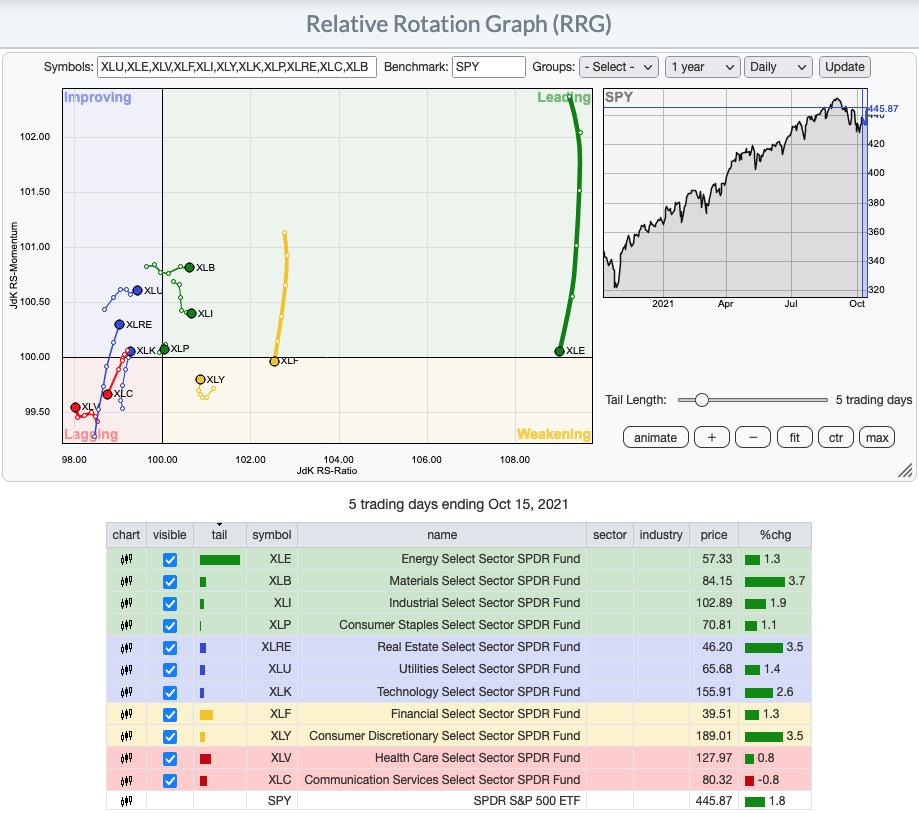The image size is (919, 813).
Task: Open the candlestick chart icon for SPY
Action: coord(126,801)
